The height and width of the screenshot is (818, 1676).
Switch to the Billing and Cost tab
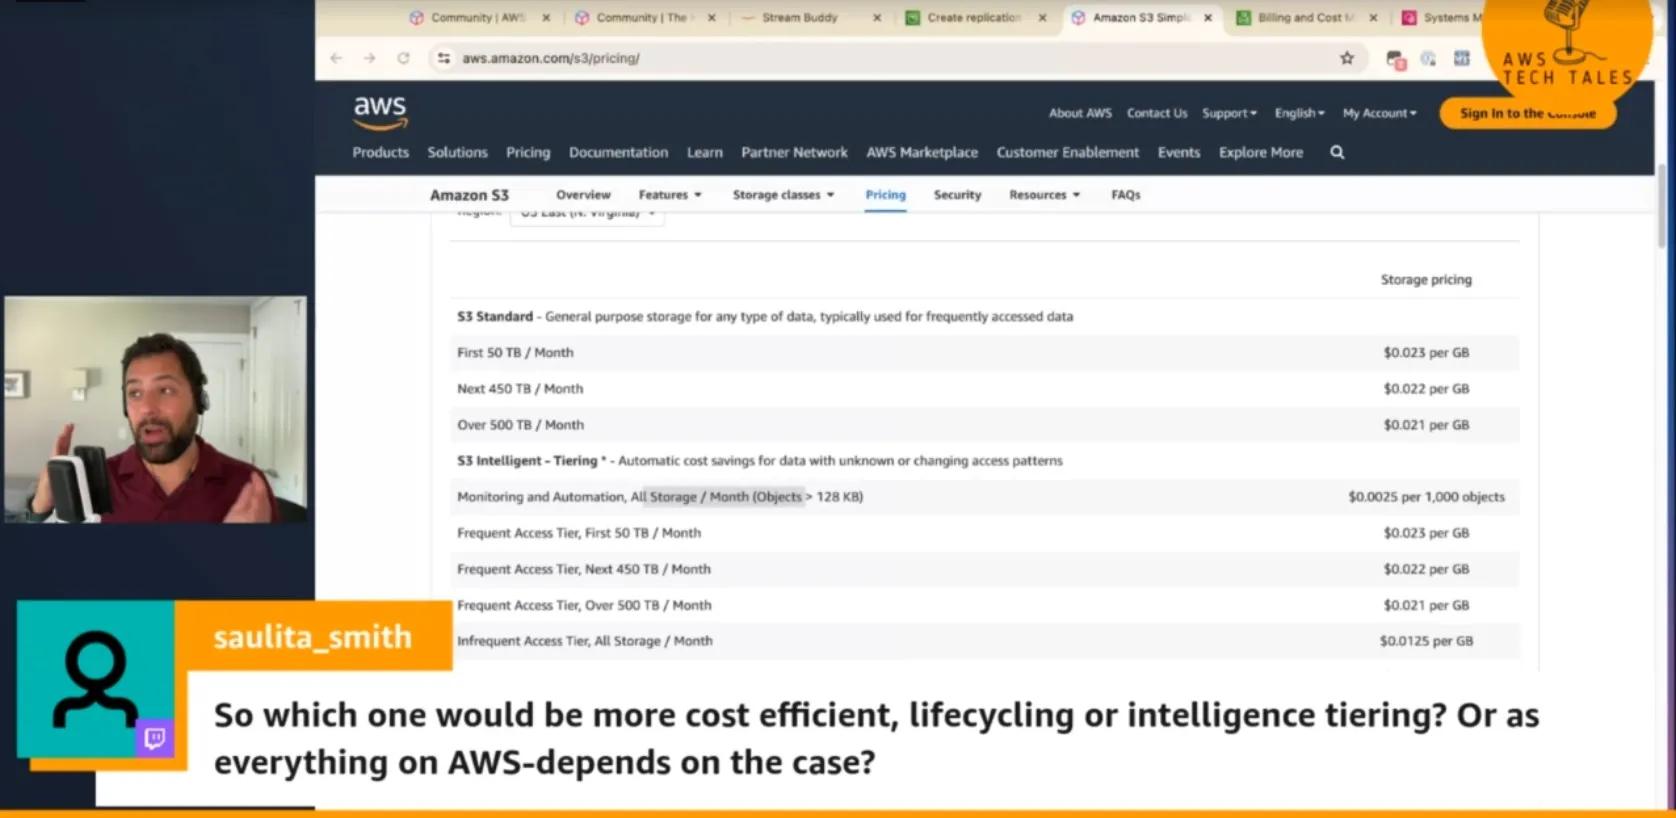click(x=1304, y=18)
